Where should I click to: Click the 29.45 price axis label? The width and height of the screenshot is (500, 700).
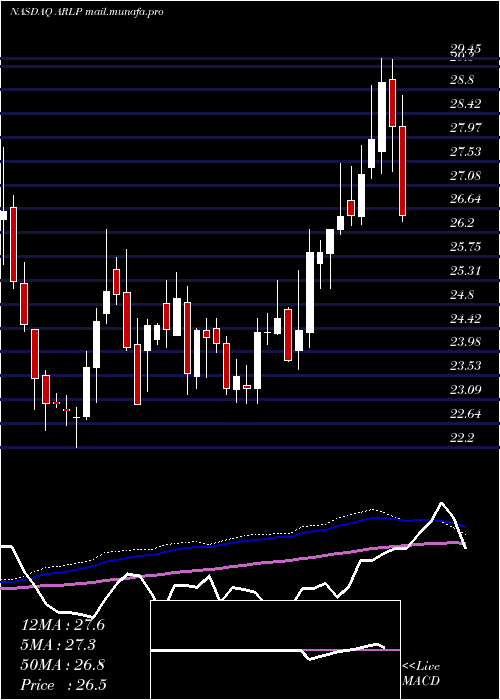pos(465,49)
